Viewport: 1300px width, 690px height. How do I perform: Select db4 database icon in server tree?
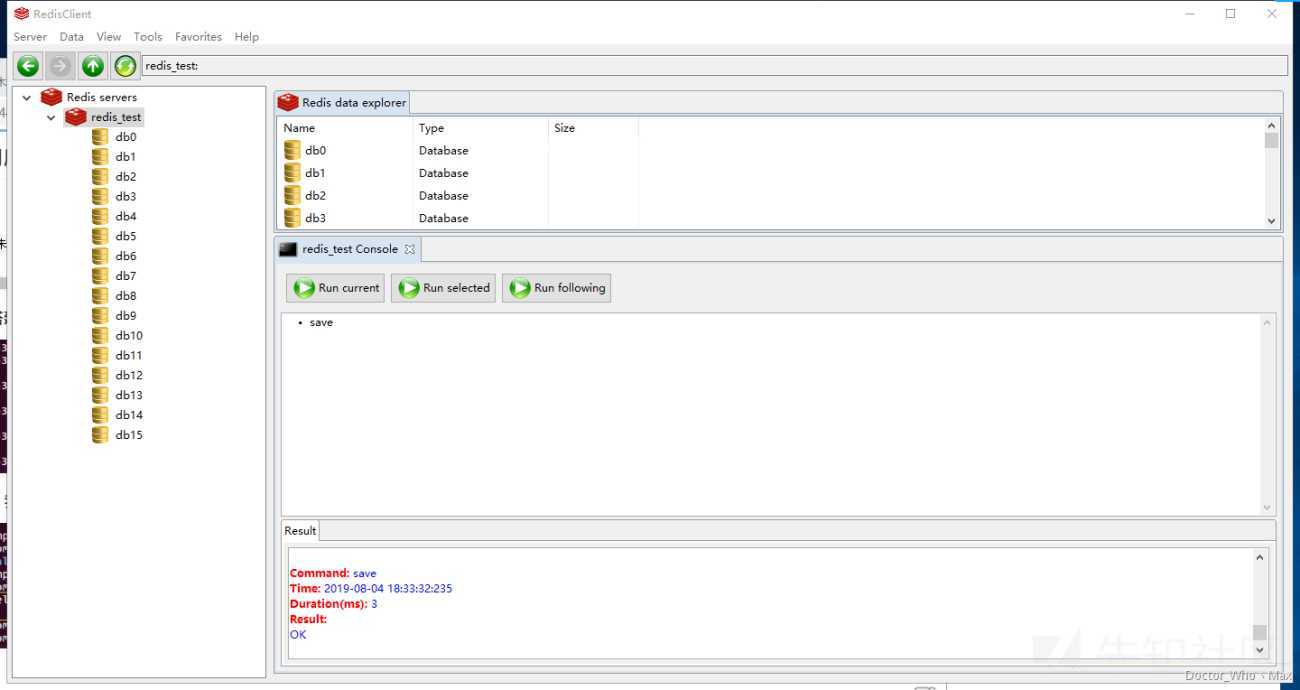tap(100, 217)
